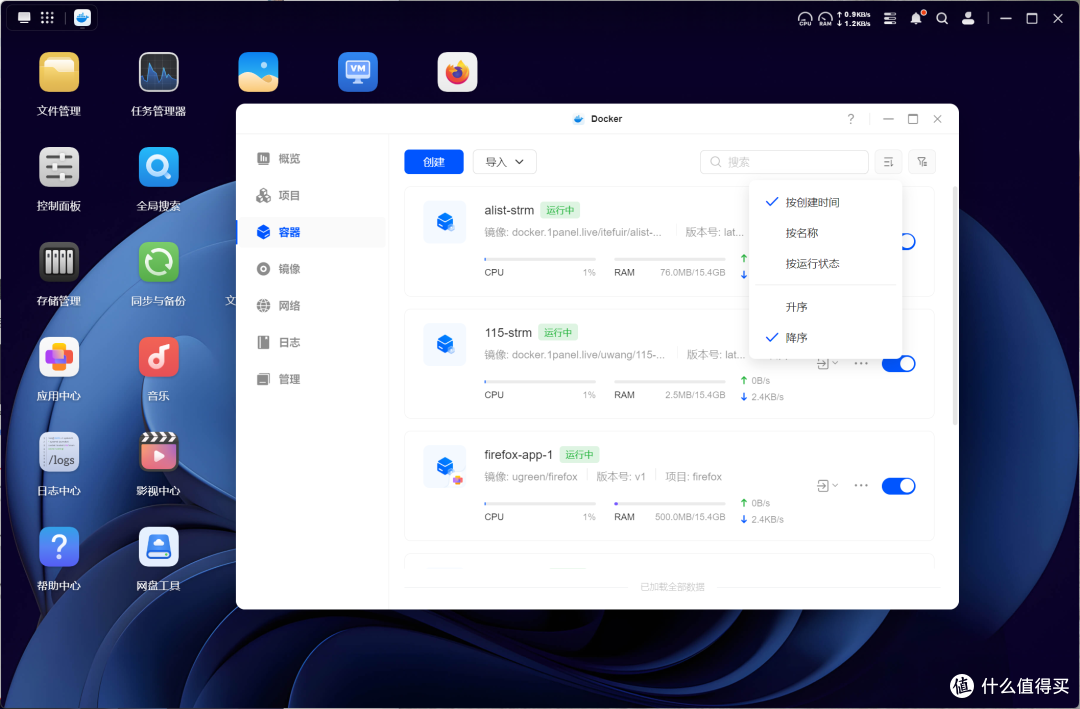Open Docker help question mark
The width and height of the screenshot is (1080, 709).
(x=851, y=119)
